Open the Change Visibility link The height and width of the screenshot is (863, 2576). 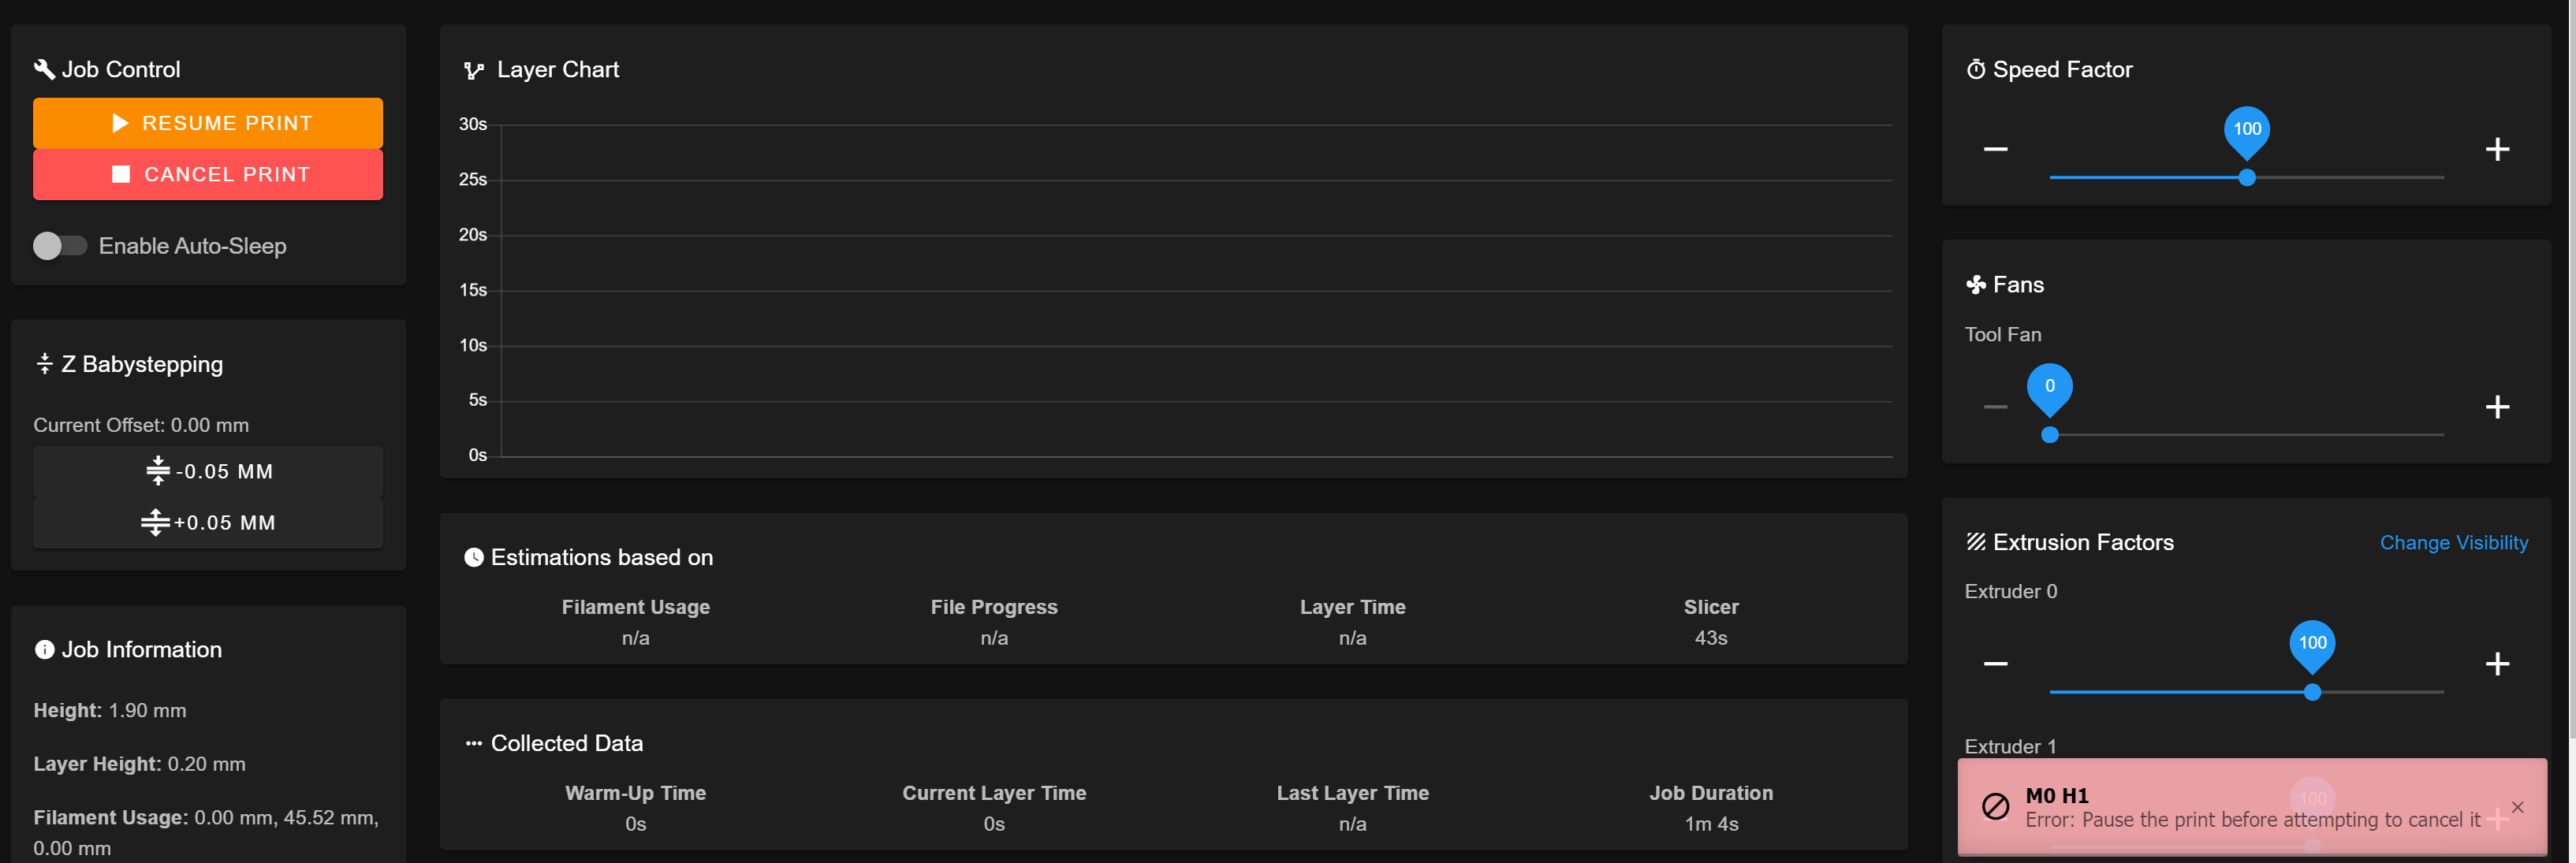point(2453,543)
